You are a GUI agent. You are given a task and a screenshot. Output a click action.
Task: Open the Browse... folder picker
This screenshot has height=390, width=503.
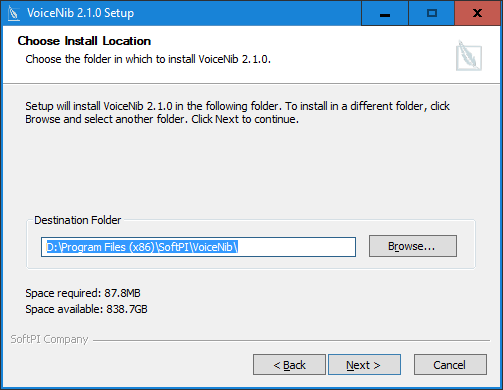(413, 246)
